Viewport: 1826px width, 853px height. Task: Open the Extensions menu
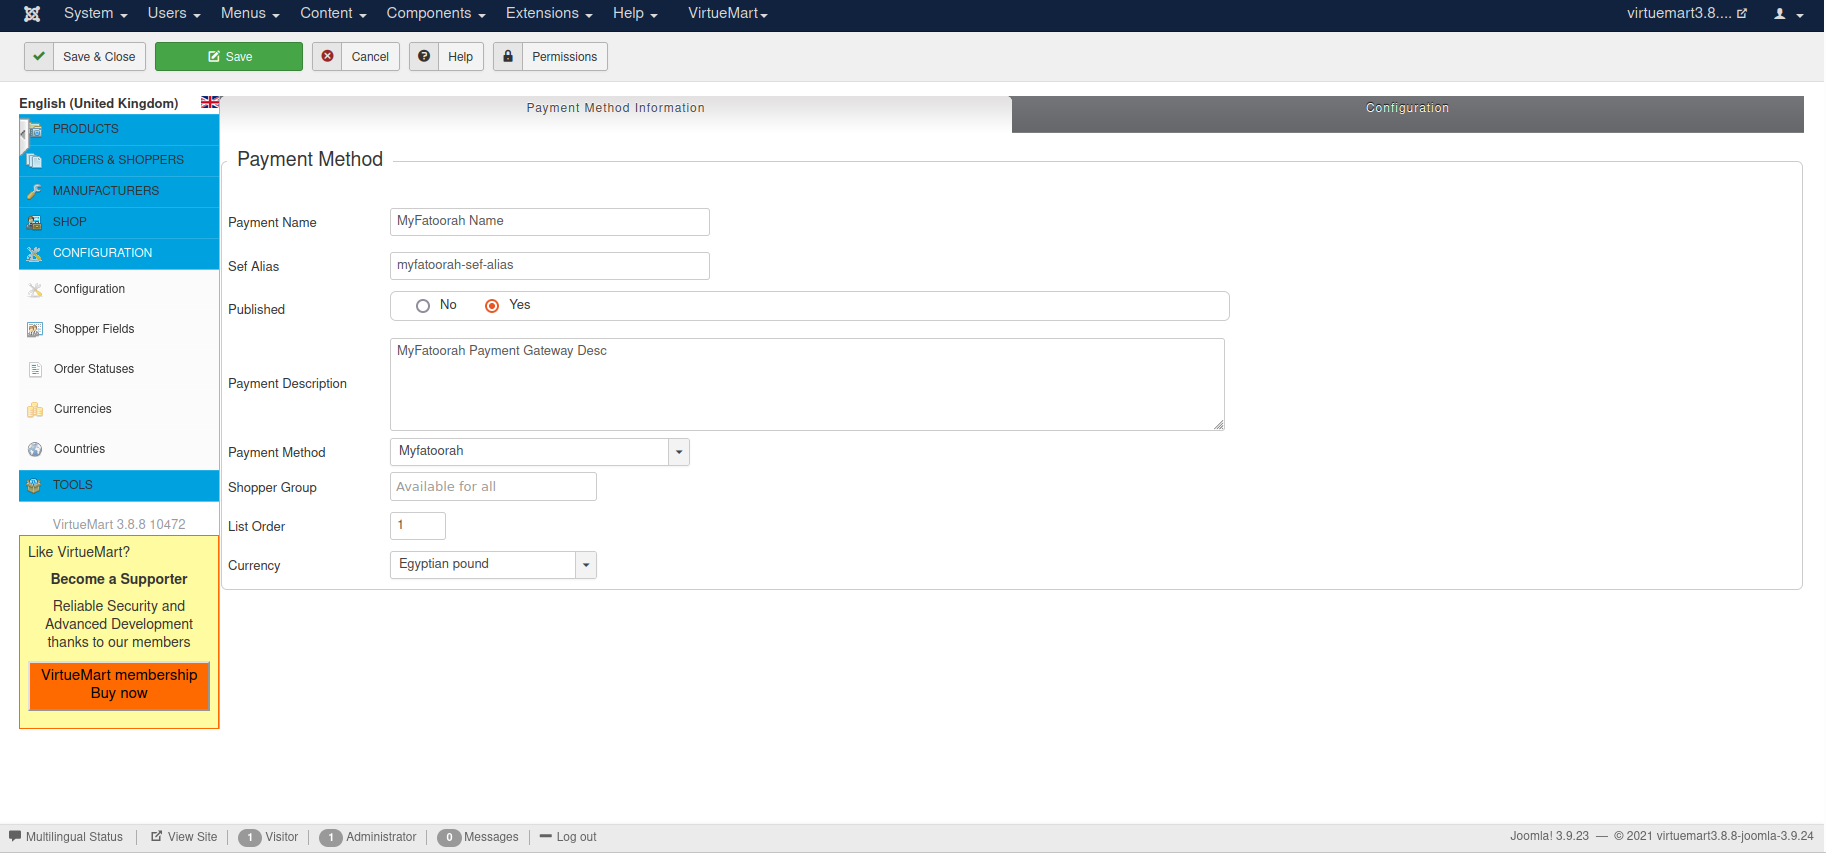click(549, 14)
